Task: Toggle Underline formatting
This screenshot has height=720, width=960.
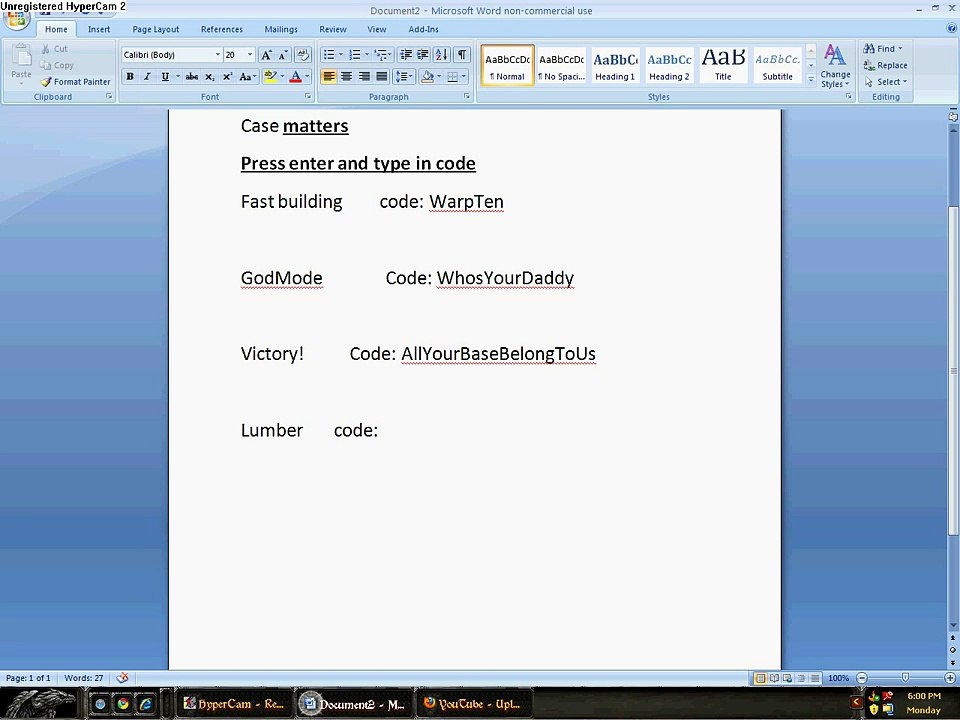Action: [x=165, y=77]
